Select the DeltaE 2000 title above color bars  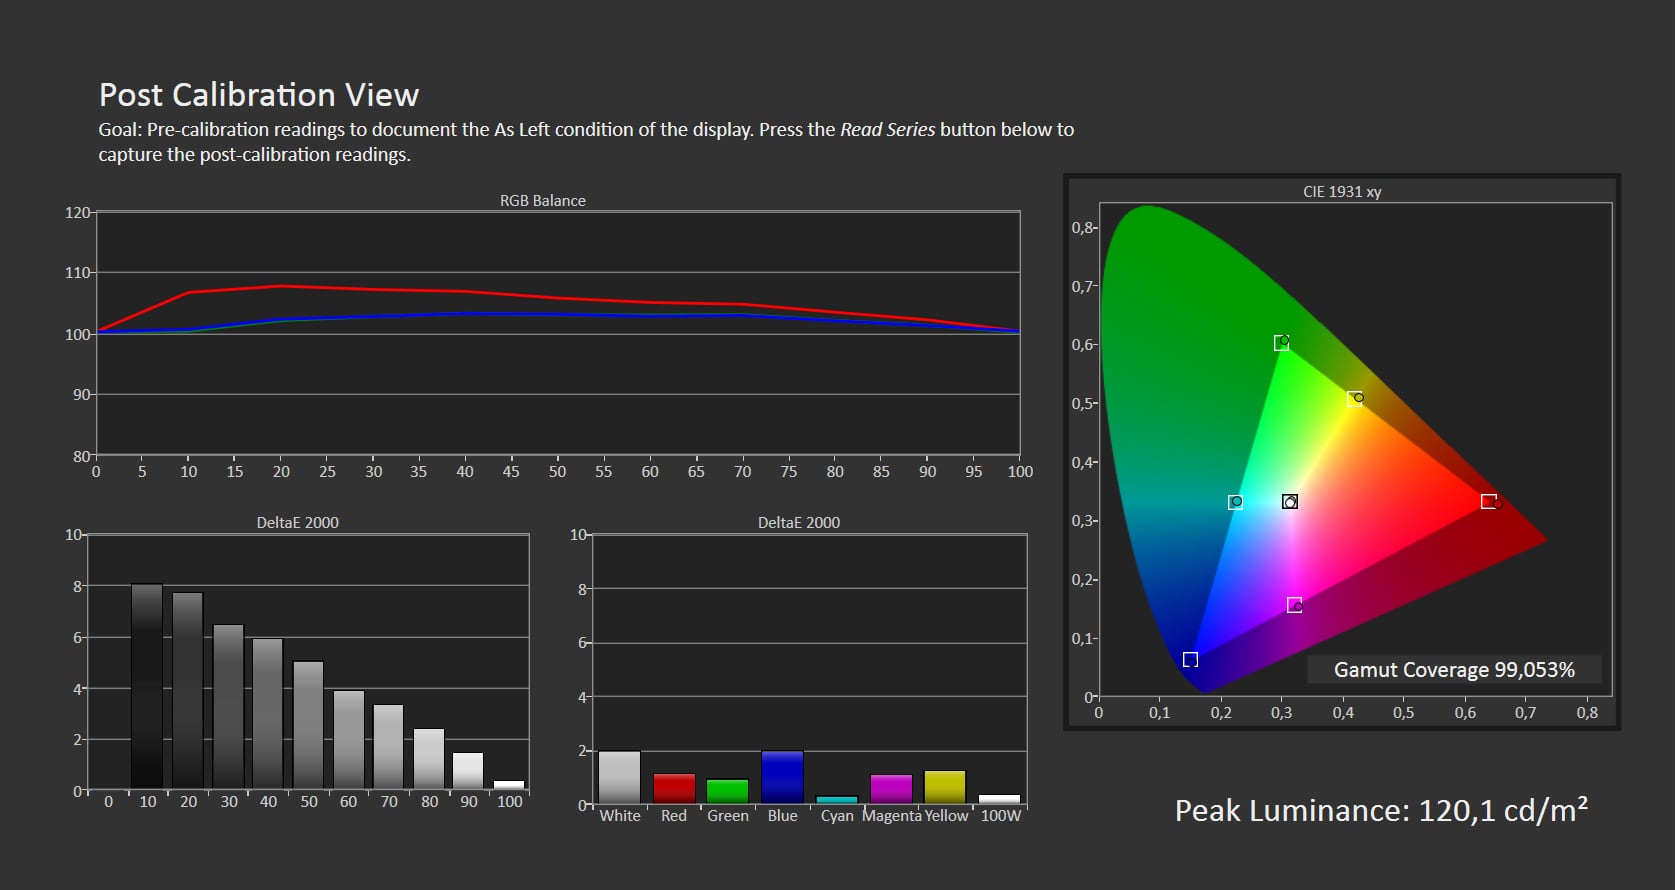[x=798, y=522]
